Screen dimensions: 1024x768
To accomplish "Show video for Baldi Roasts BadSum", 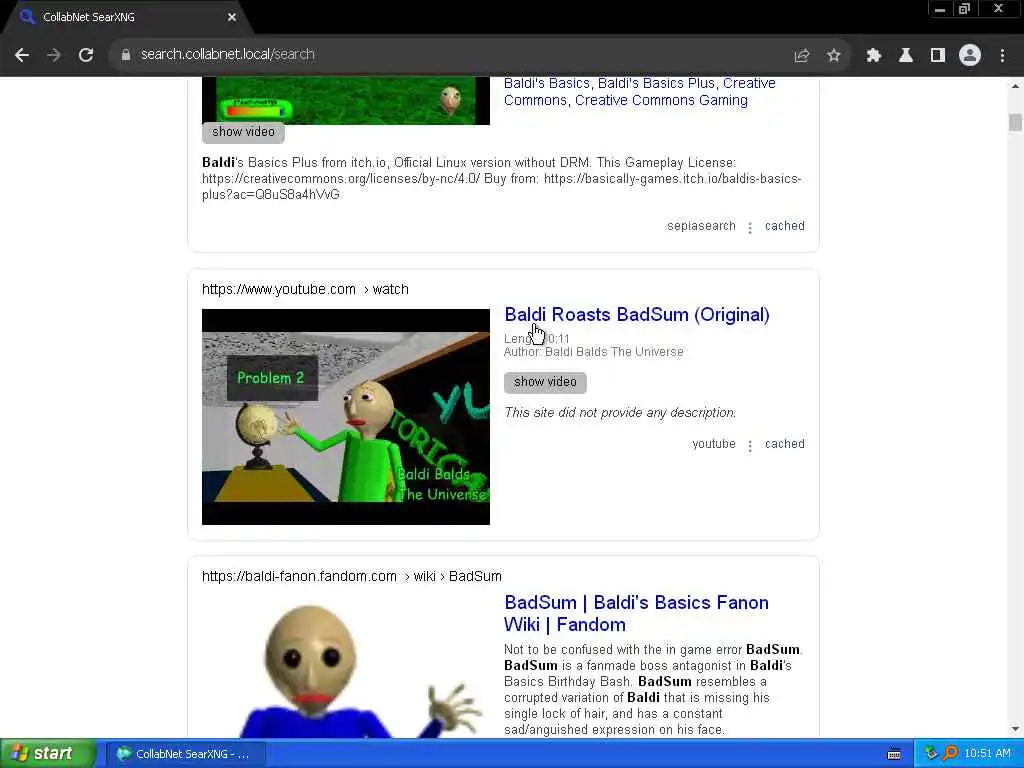I will [545, 382].
